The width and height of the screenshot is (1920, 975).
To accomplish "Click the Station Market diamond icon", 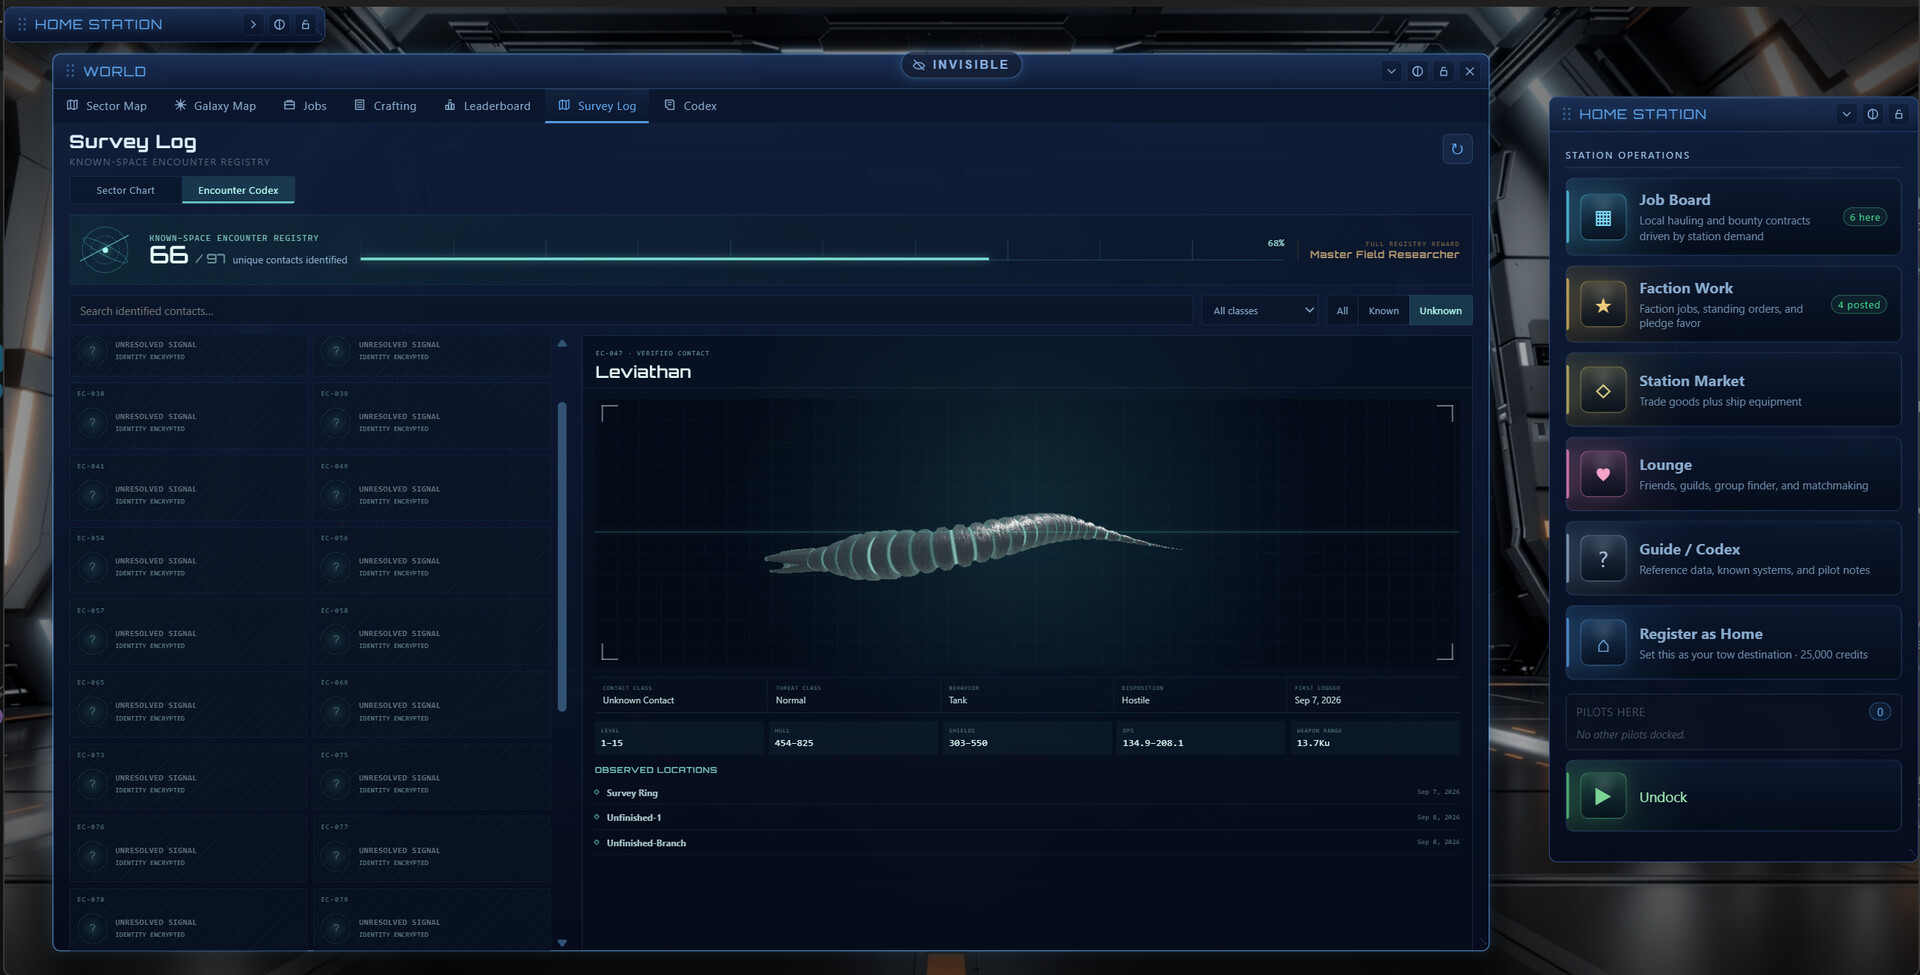I will 1603,391.
